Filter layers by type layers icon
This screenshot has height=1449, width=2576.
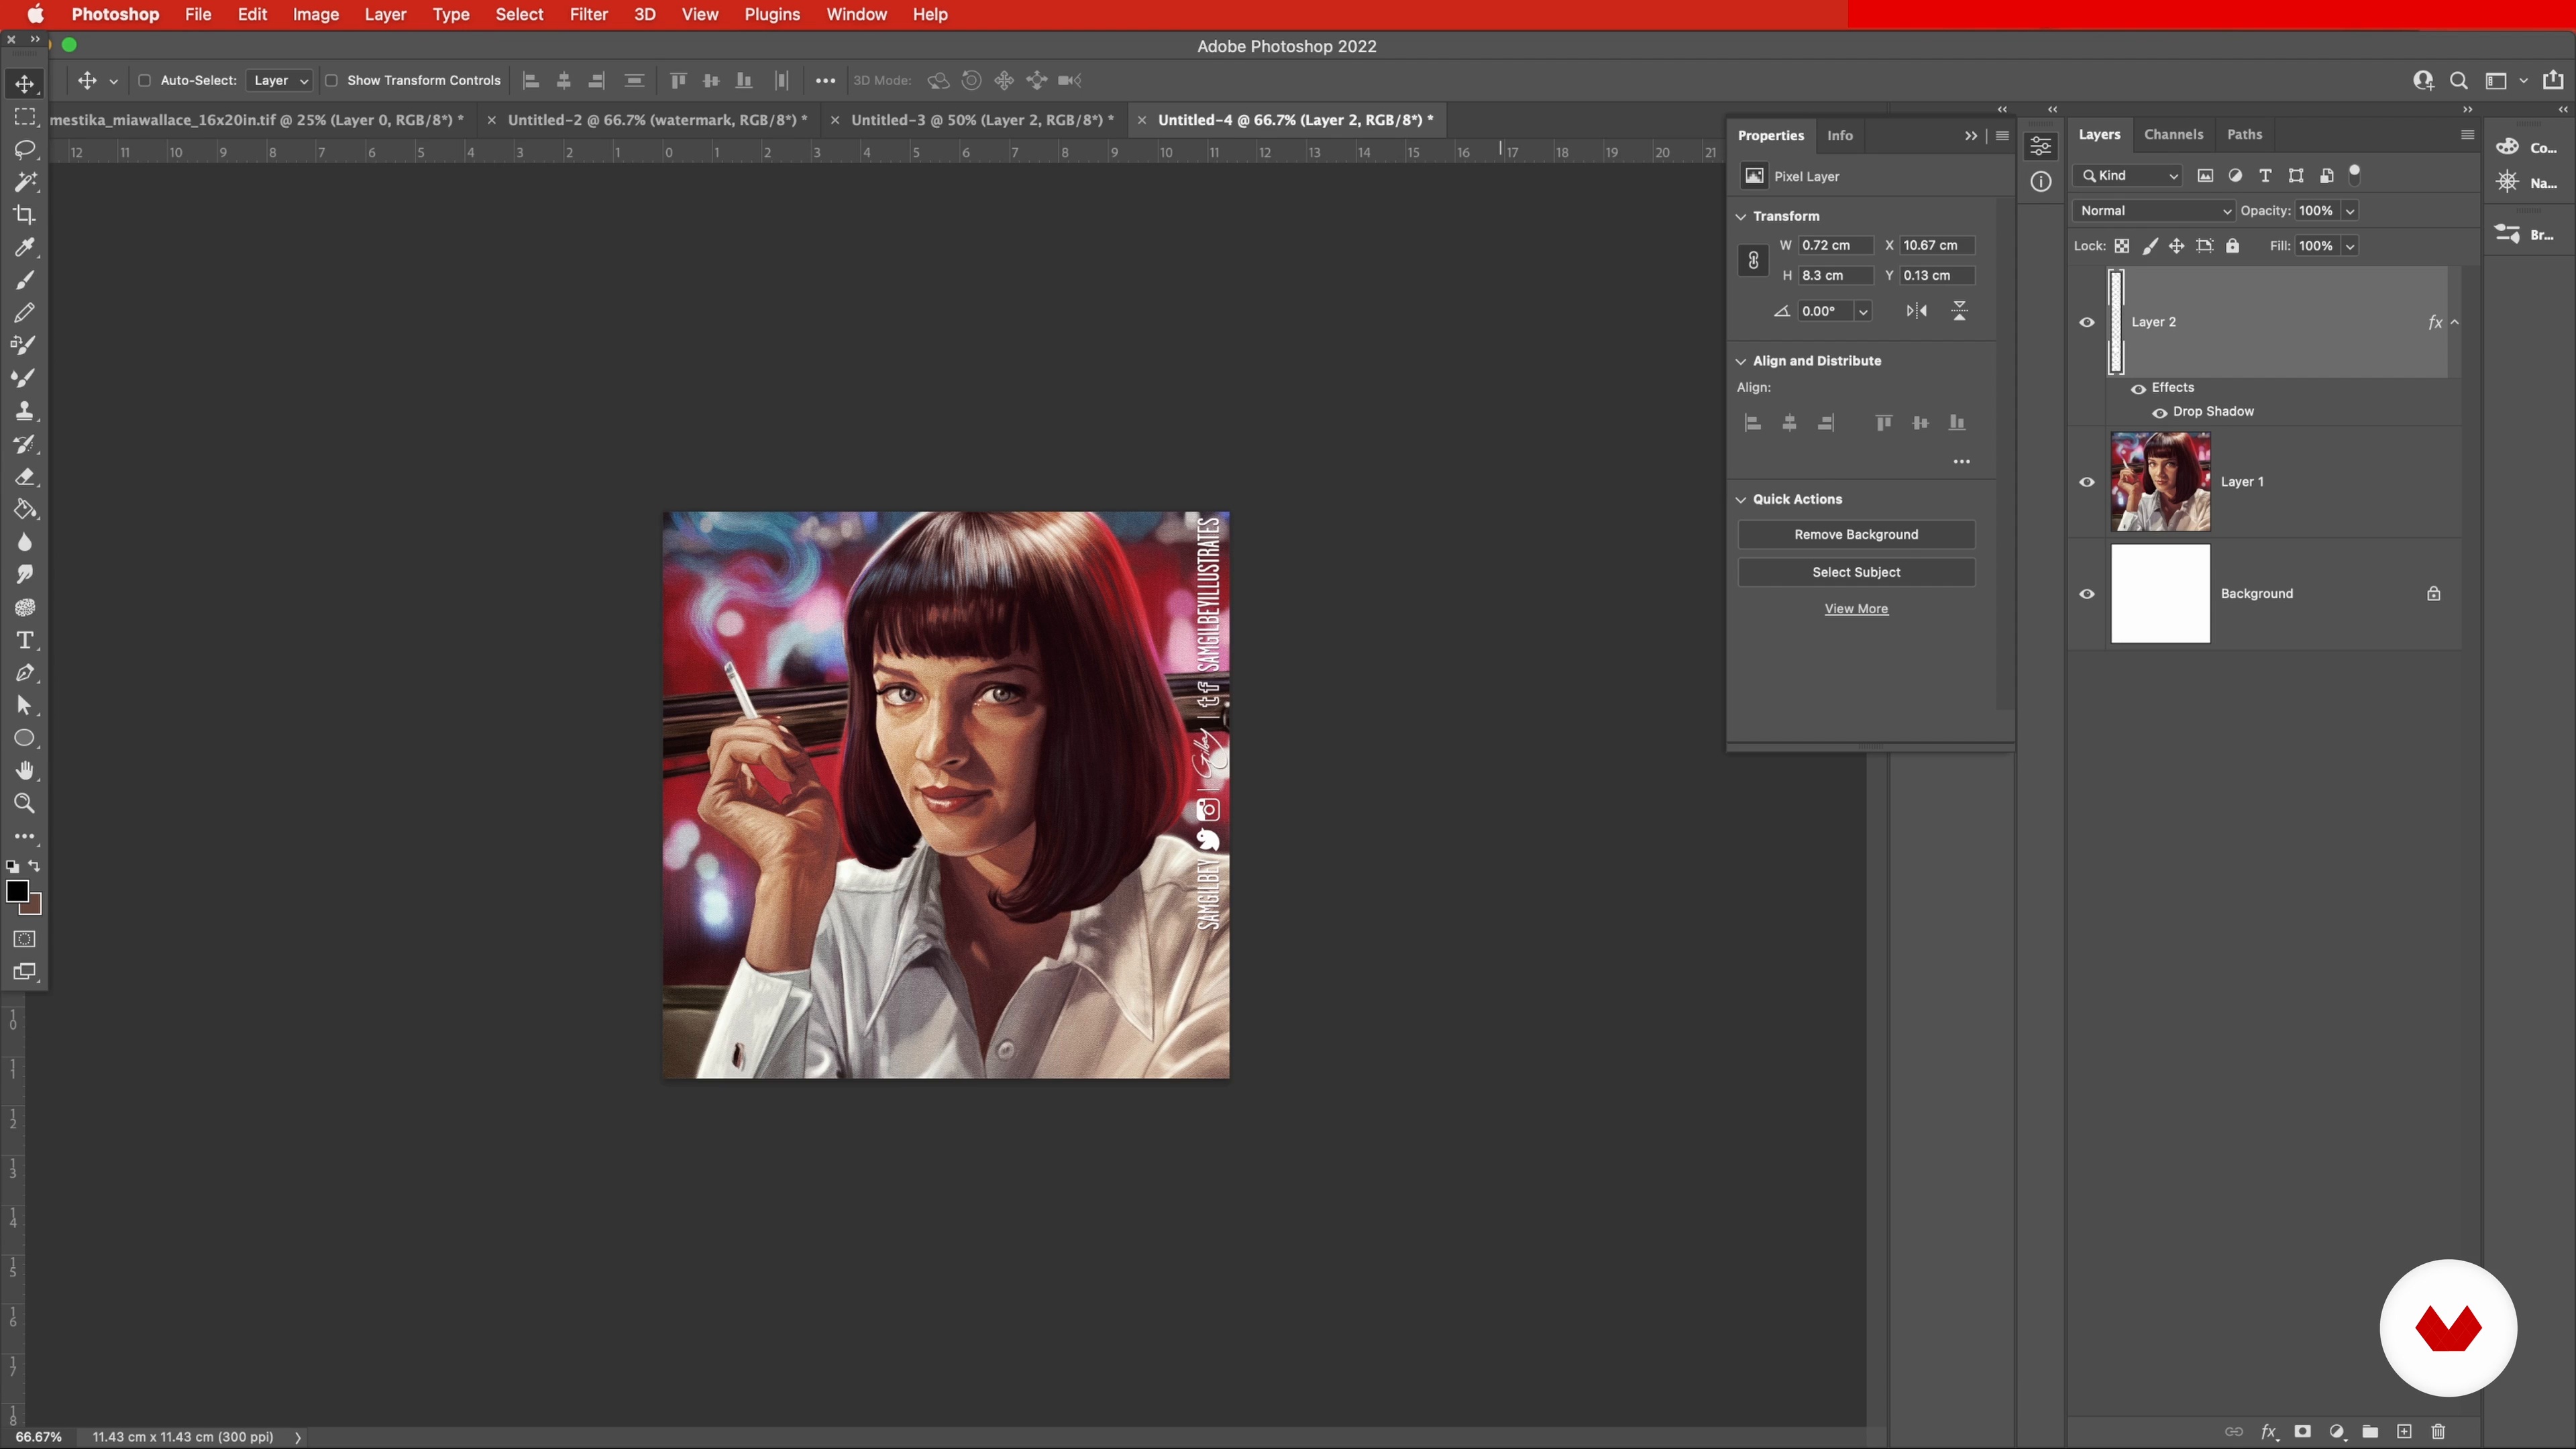click(2265, 176)
